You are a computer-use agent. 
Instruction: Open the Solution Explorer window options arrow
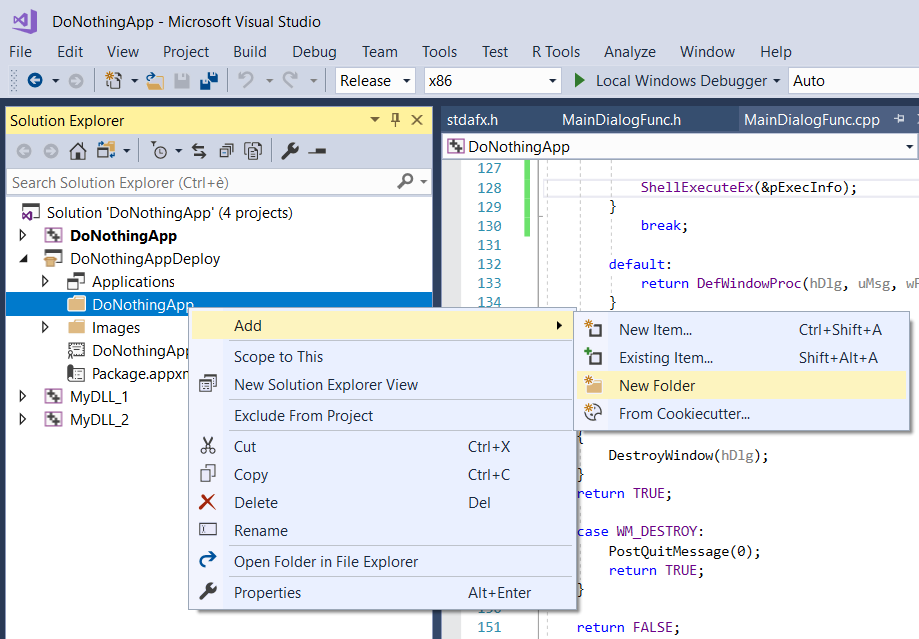(x=375, y=120)
